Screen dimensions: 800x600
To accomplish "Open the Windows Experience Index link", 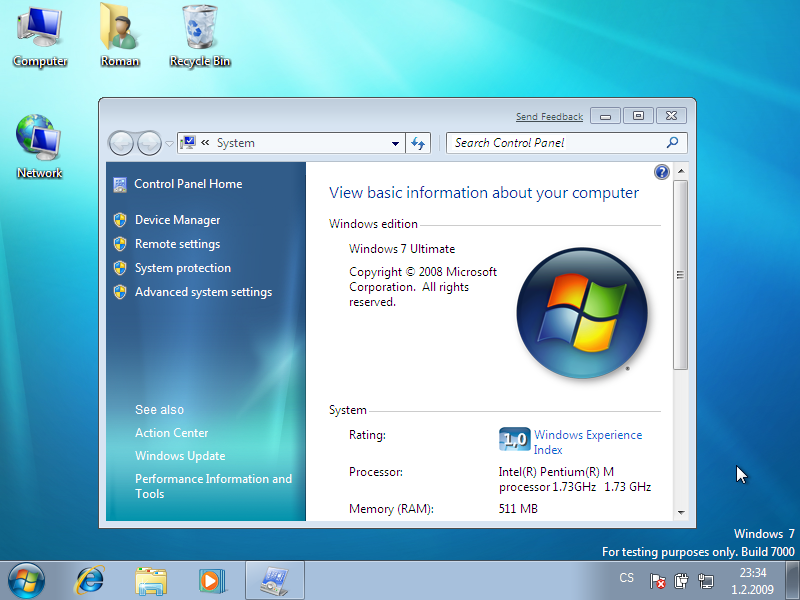I will [x=588, y=442].
